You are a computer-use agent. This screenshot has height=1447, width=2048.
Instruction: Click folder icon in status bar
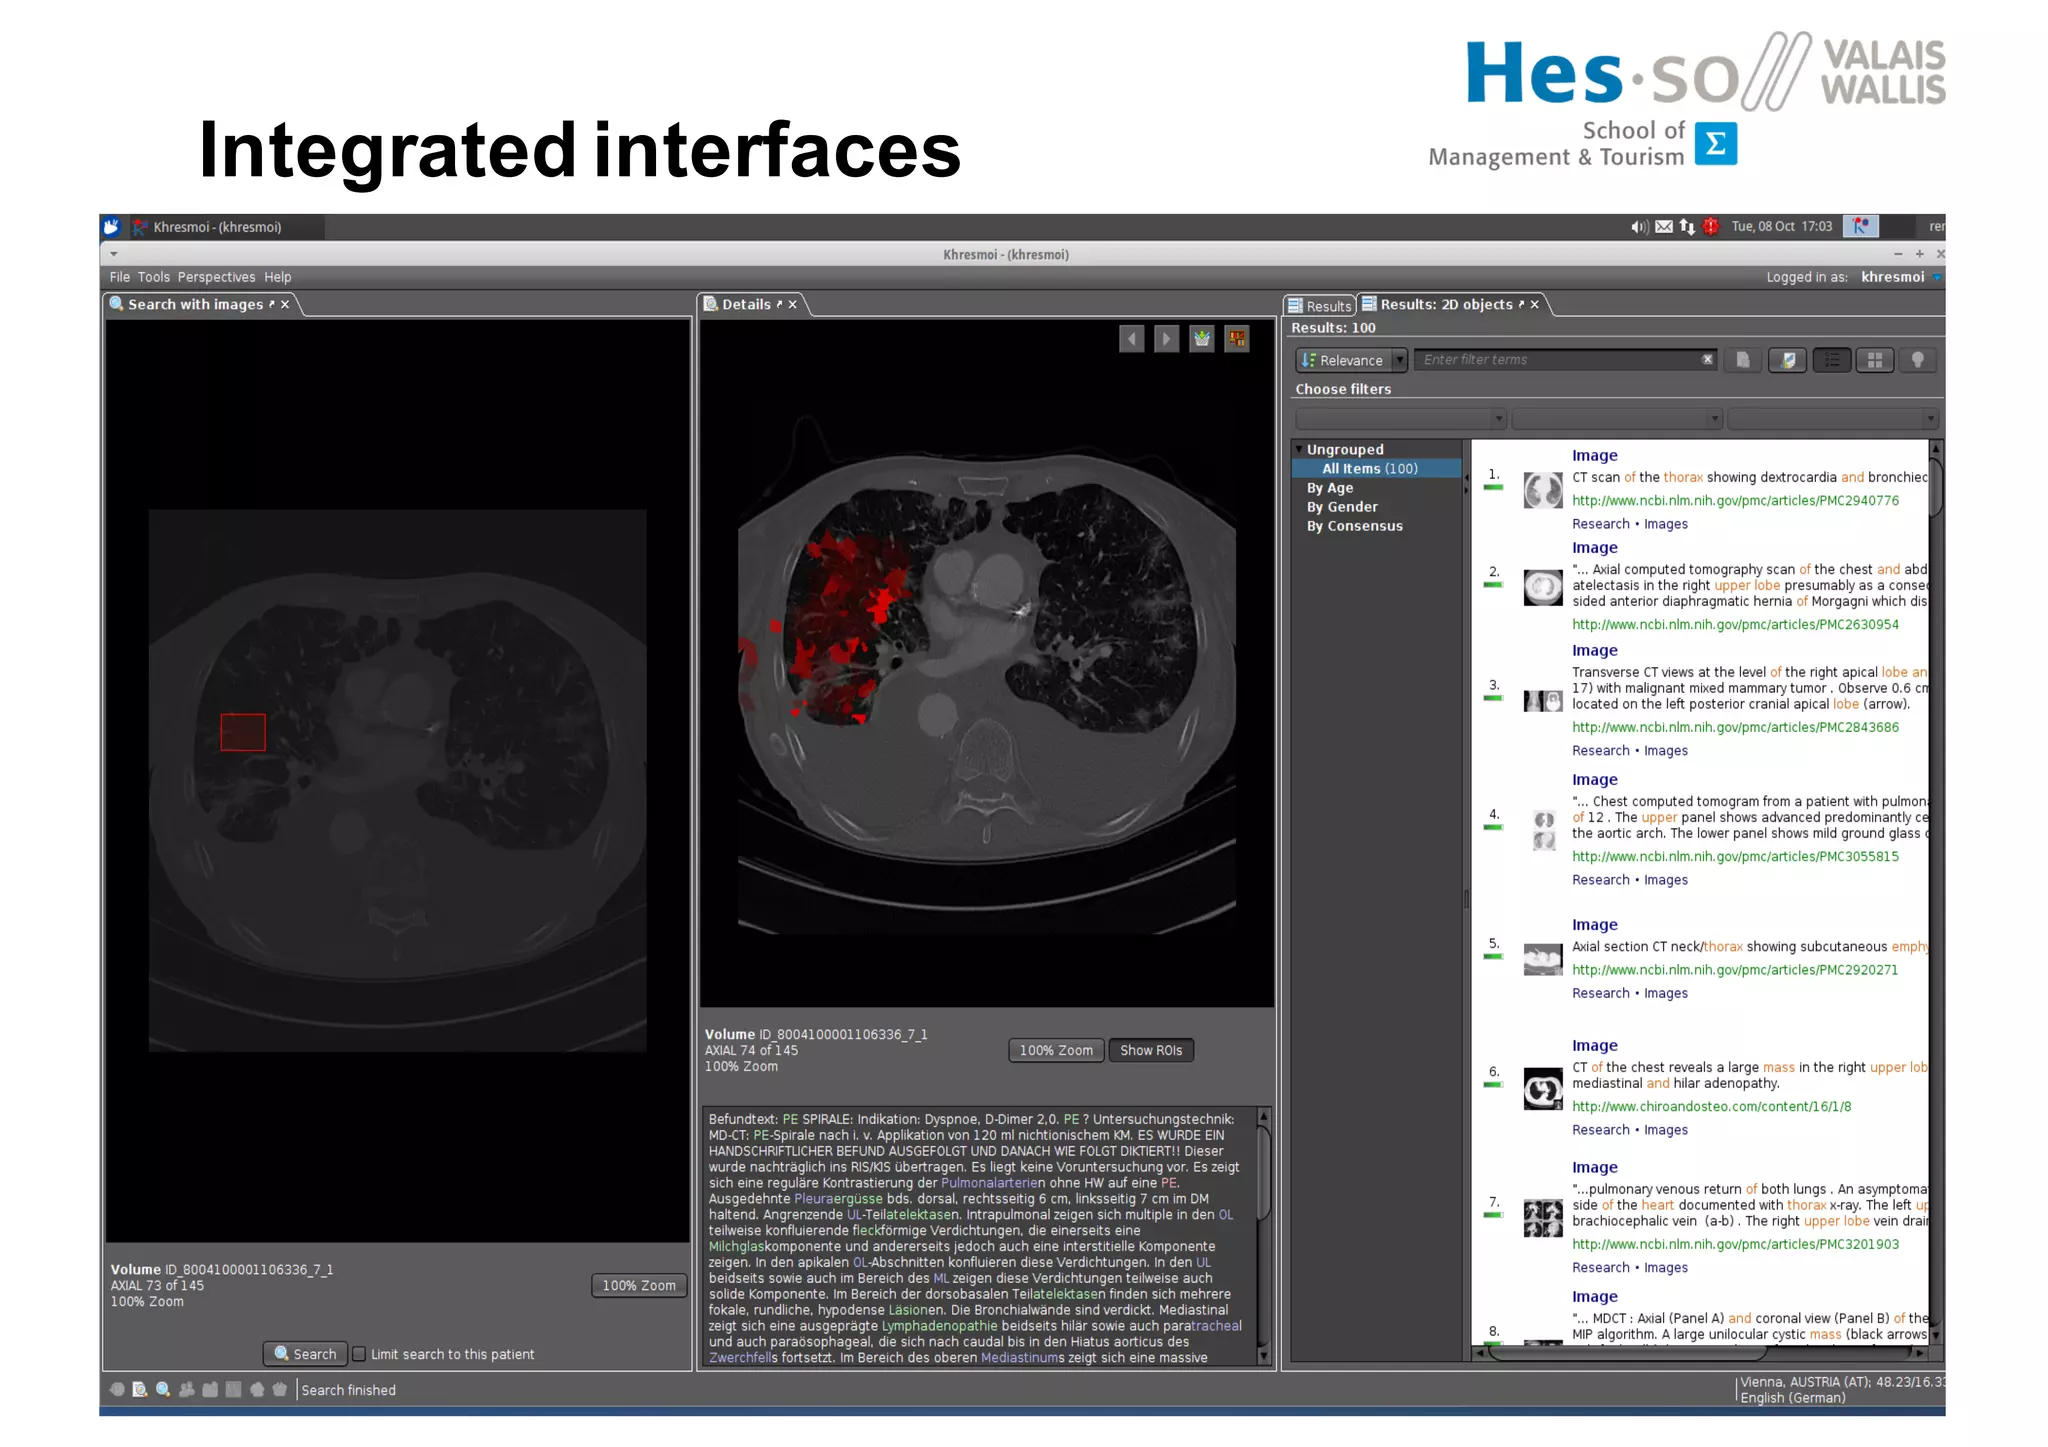[x=210, y=1389]
